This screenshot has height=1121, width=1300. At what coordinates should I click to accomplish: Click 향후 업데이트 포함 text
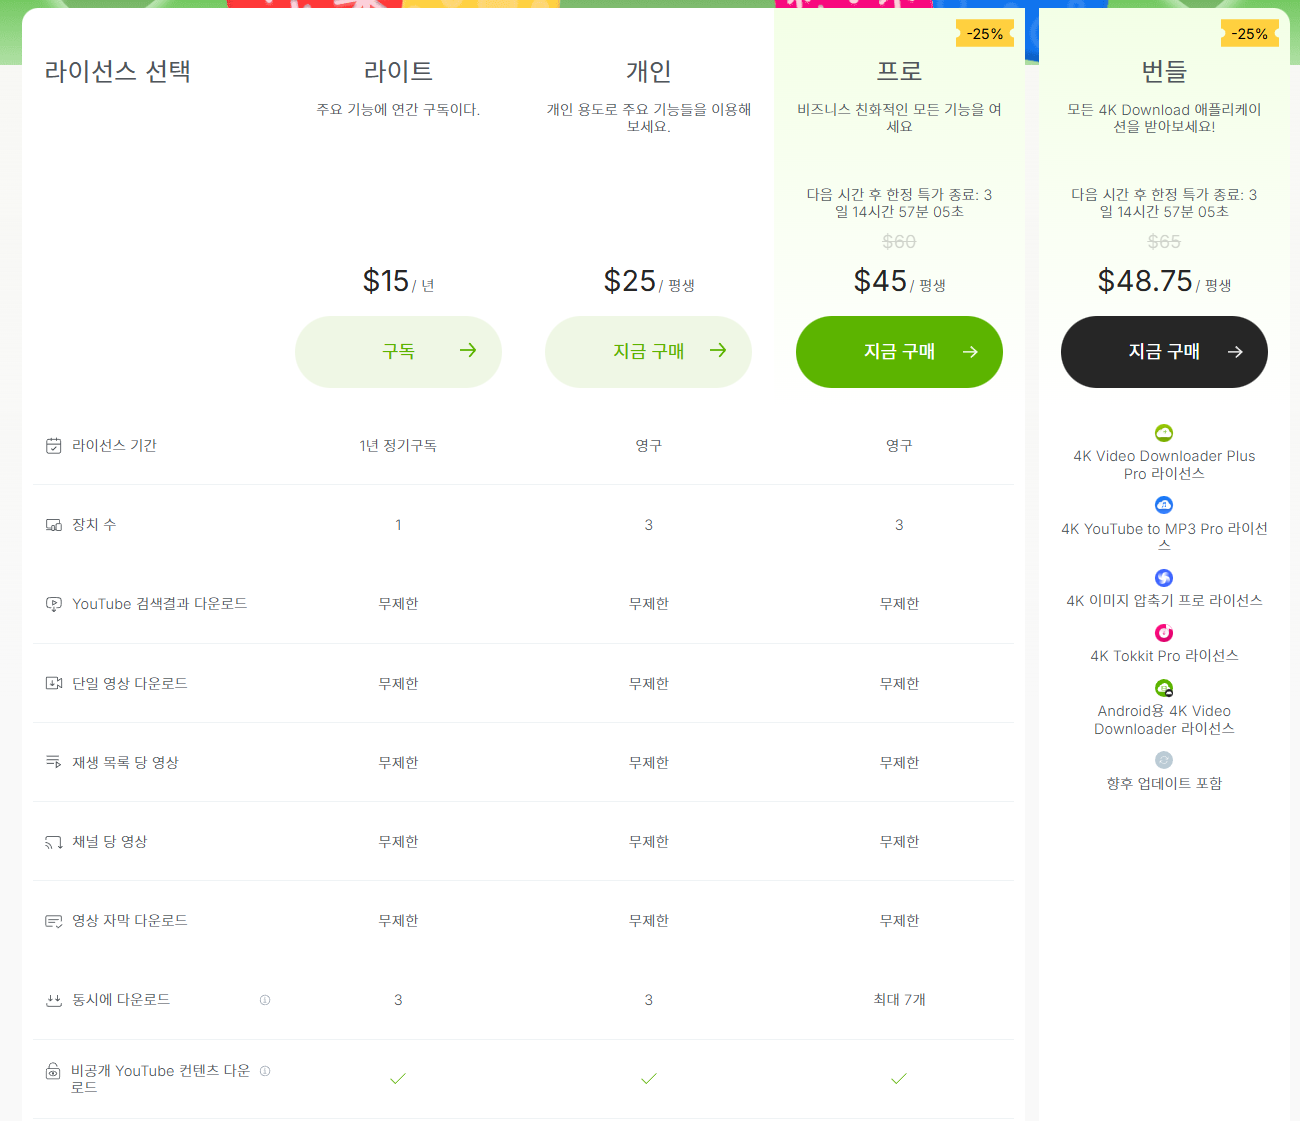1164,784
